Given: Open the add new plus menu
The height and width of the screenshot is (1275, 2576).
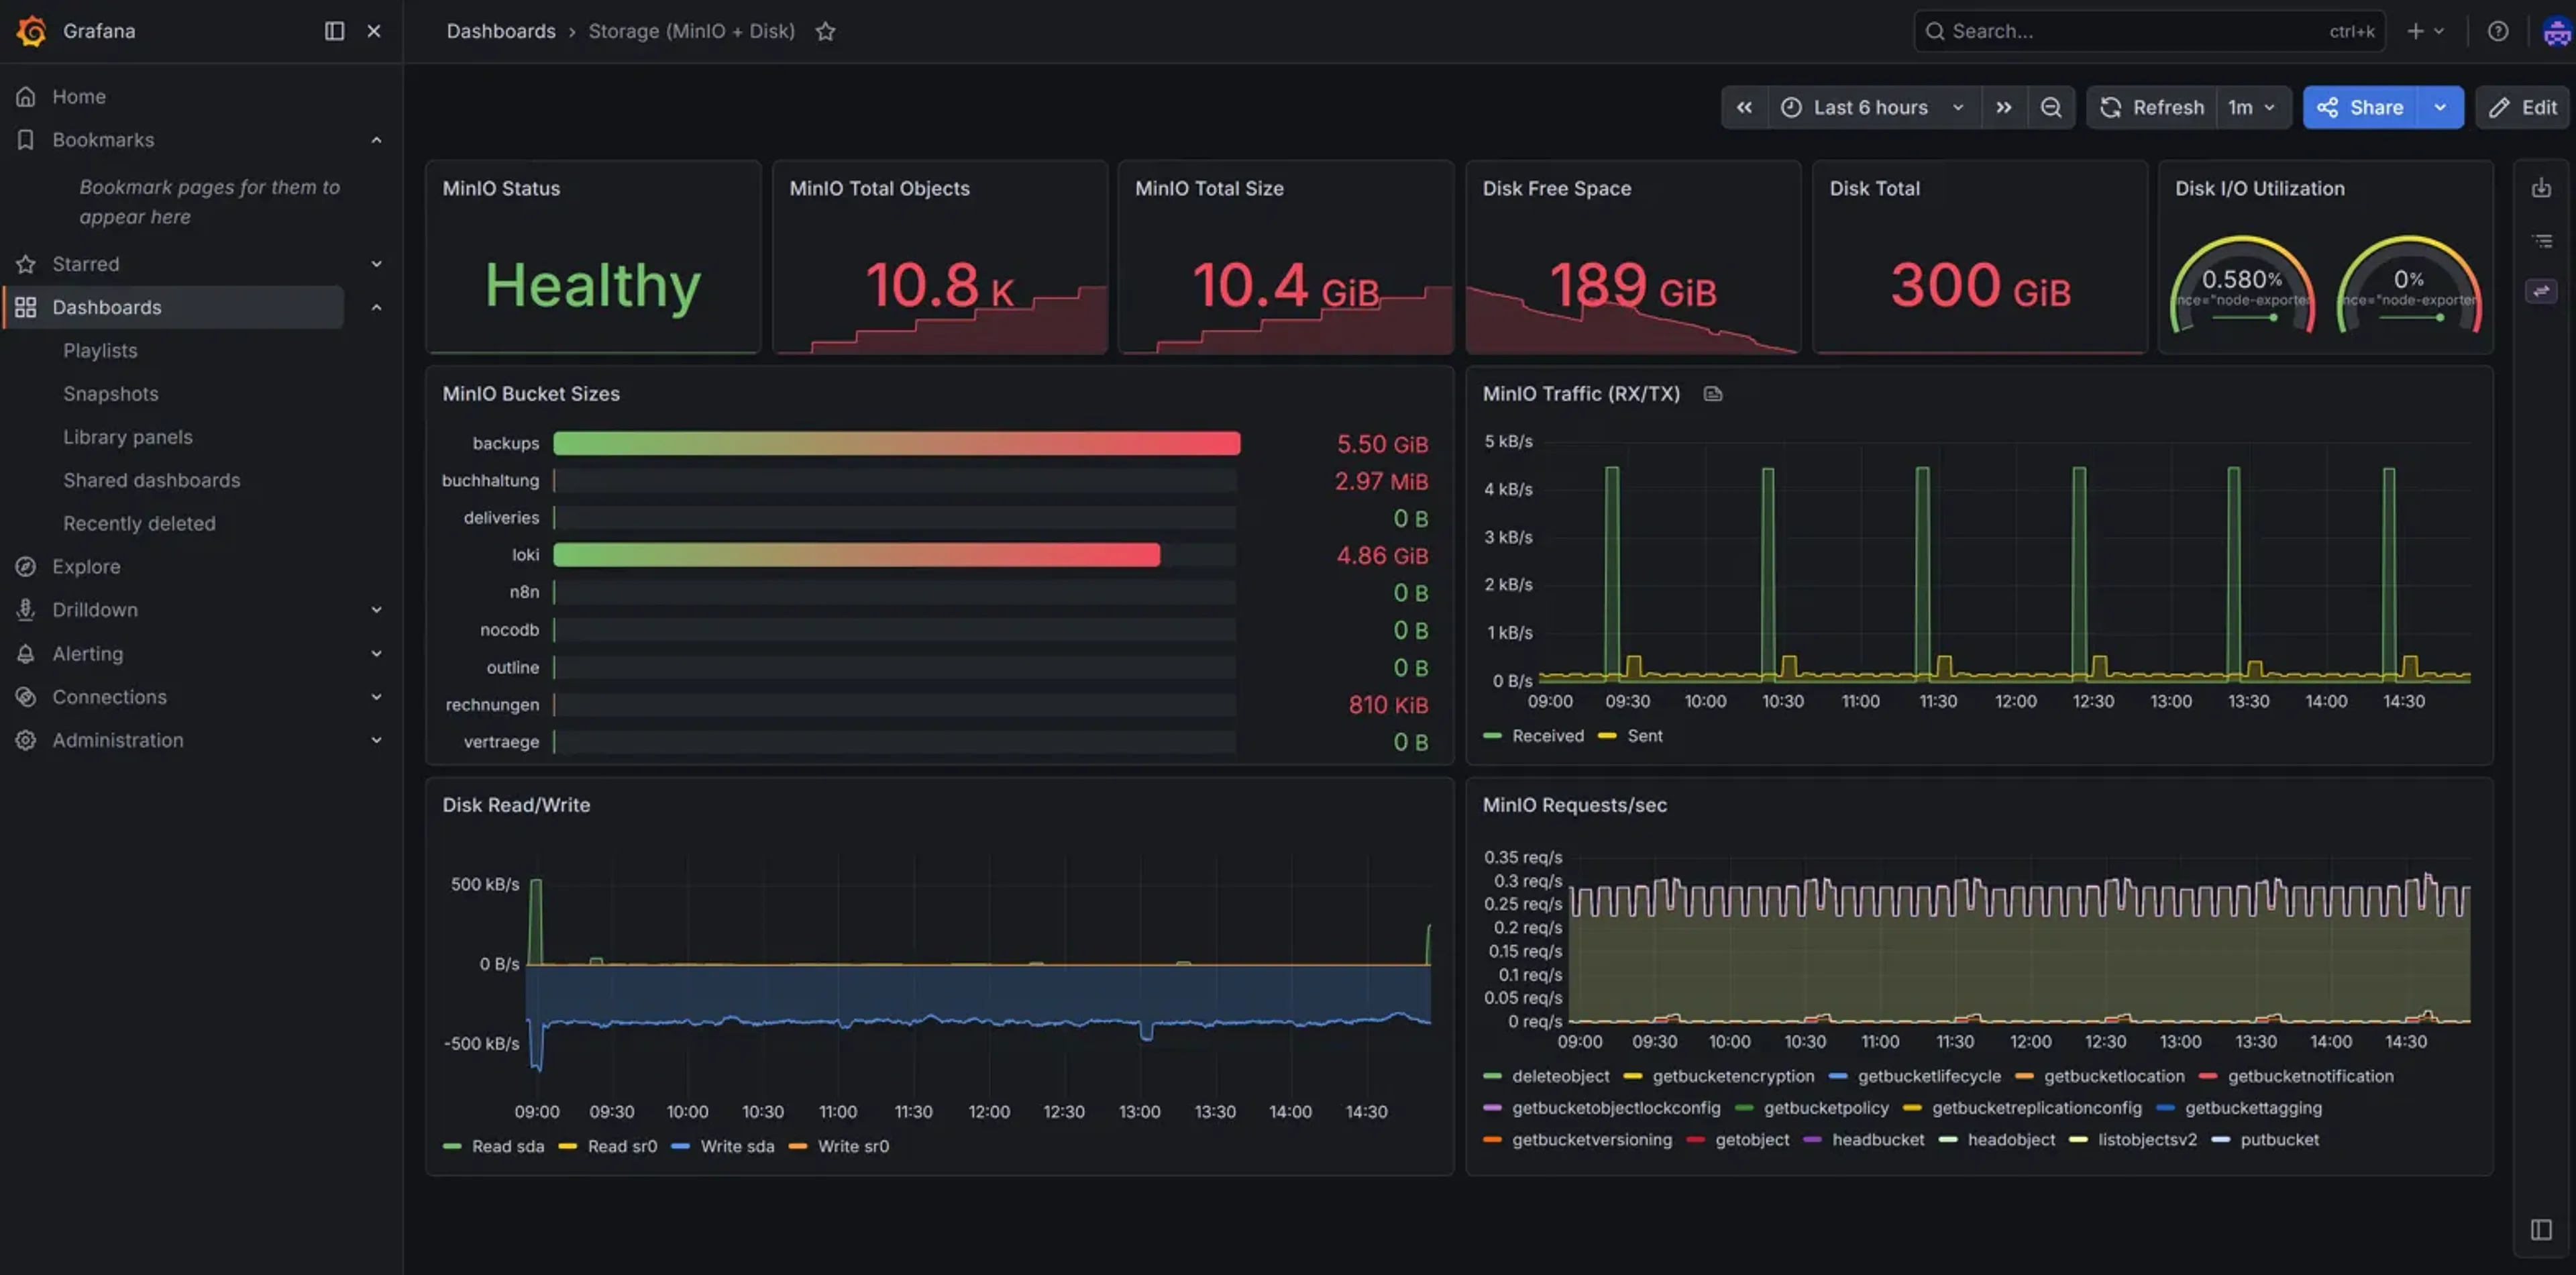Looking at the screenshot, I should coord(2425,31).
